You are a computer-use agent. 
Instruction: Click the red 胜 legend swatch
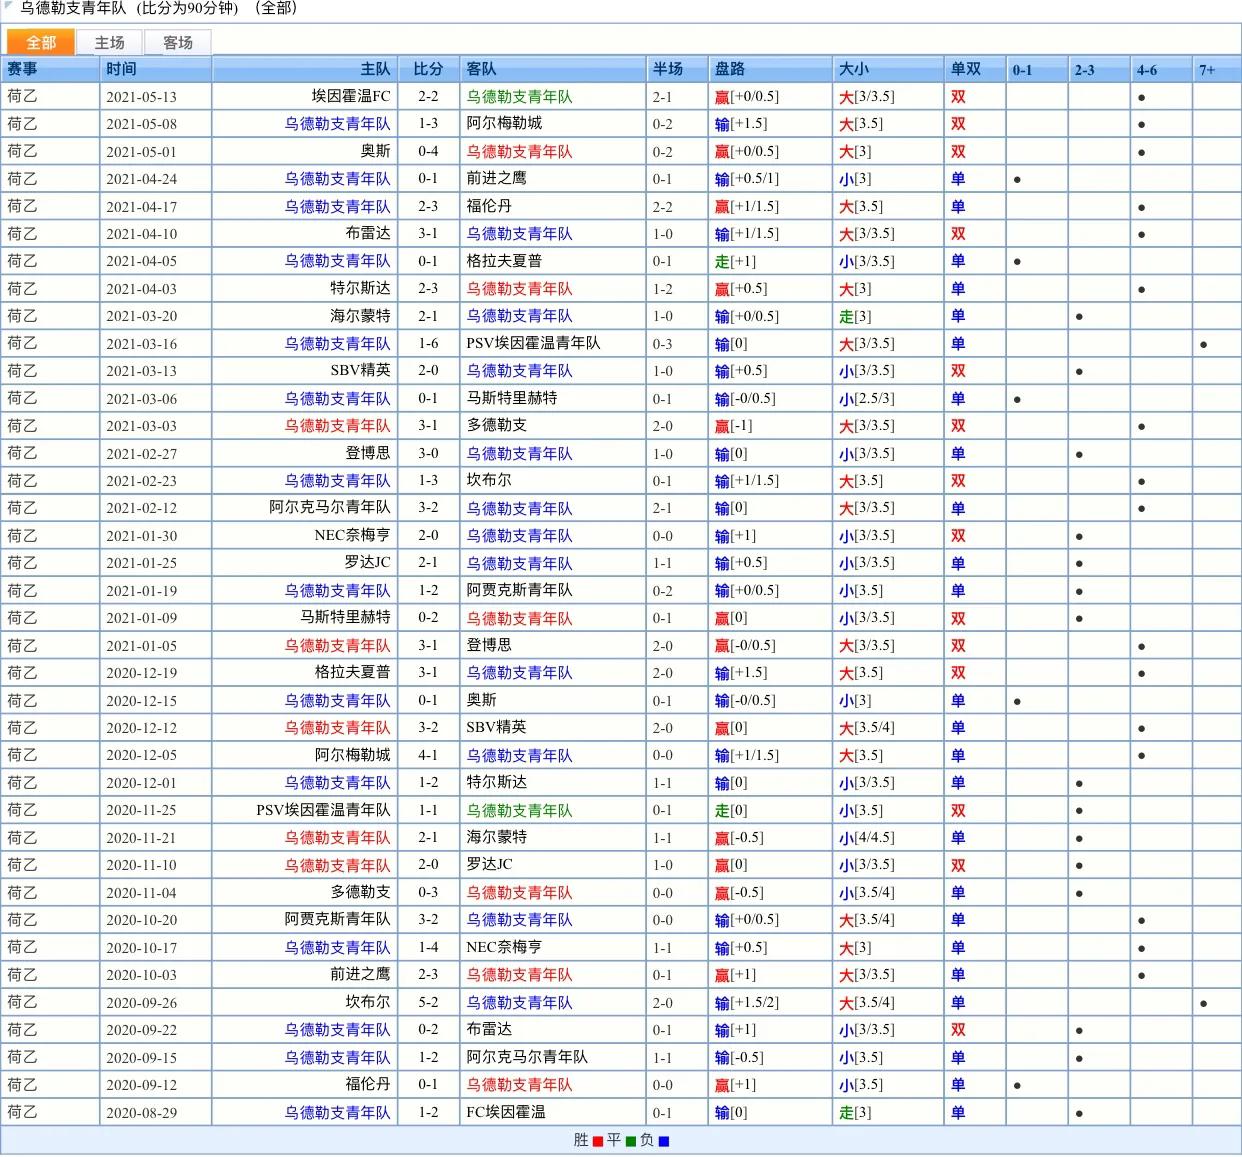click(598, 1141)
